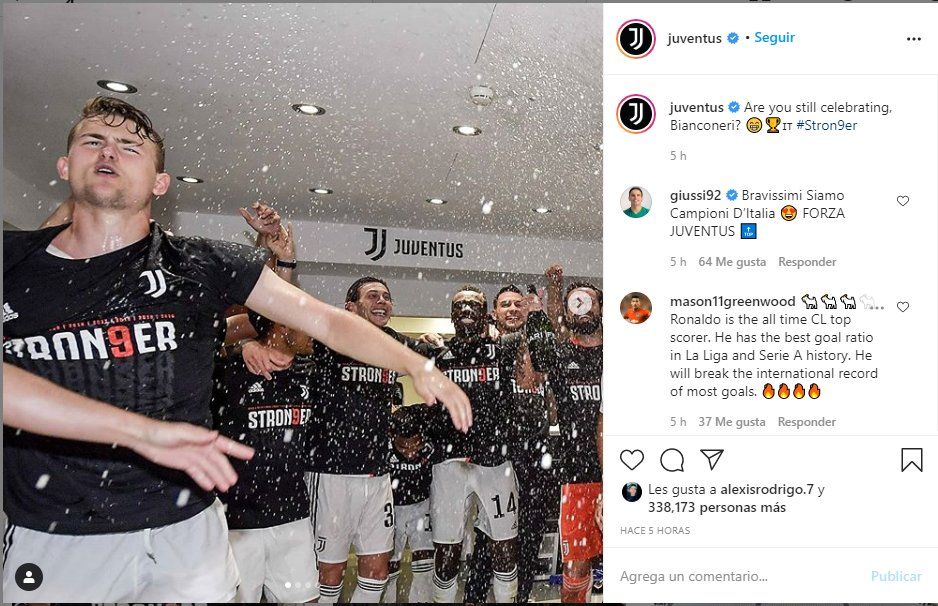Reply to mason11greenwood's comment via Responder
938x606 pixels.
point(806,422)
